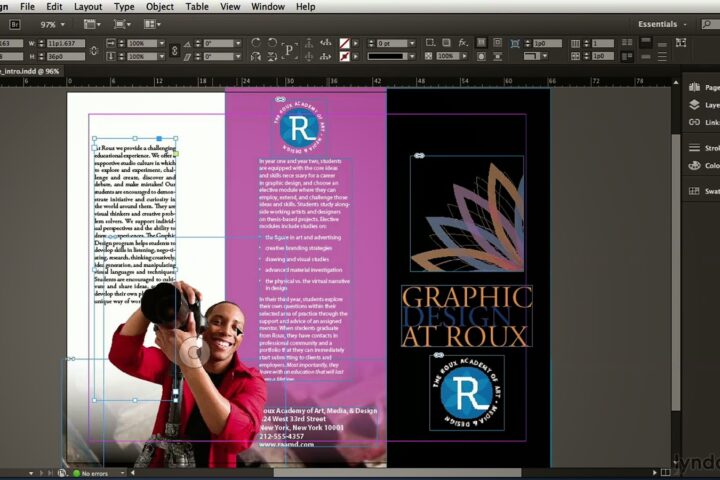The image size is (720, 480).
Task: Click the rotate 90° clockwise icon
Action: 256,43
